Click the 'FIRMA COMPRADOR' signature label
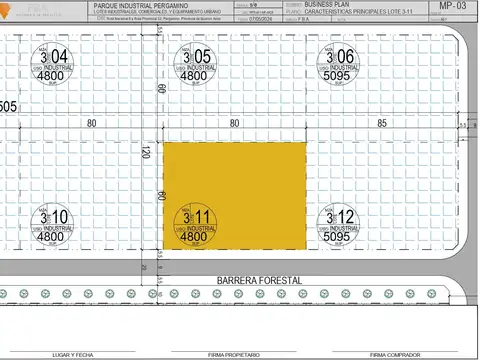 click(x=395, y=355)
